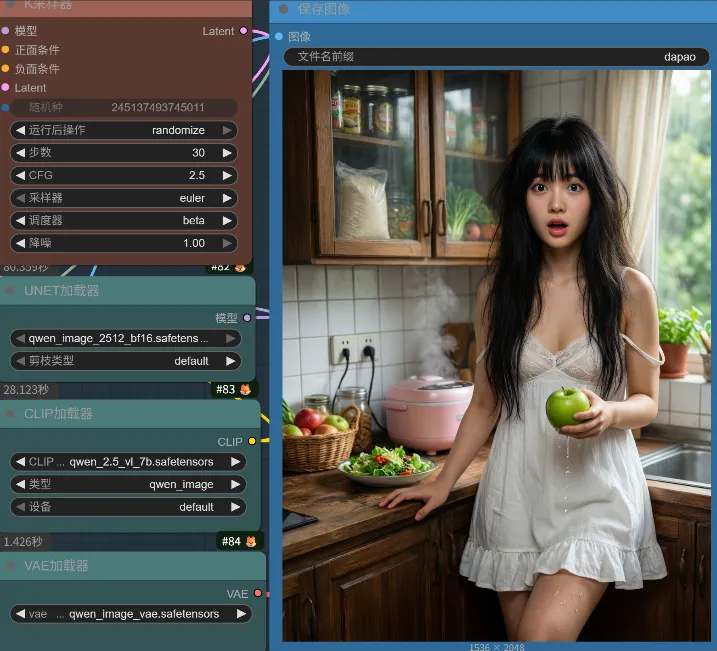This screenshot has width=717, height=651.
Task: Click the yellow CLIP output socket
Action: click(x=252, y=441)
